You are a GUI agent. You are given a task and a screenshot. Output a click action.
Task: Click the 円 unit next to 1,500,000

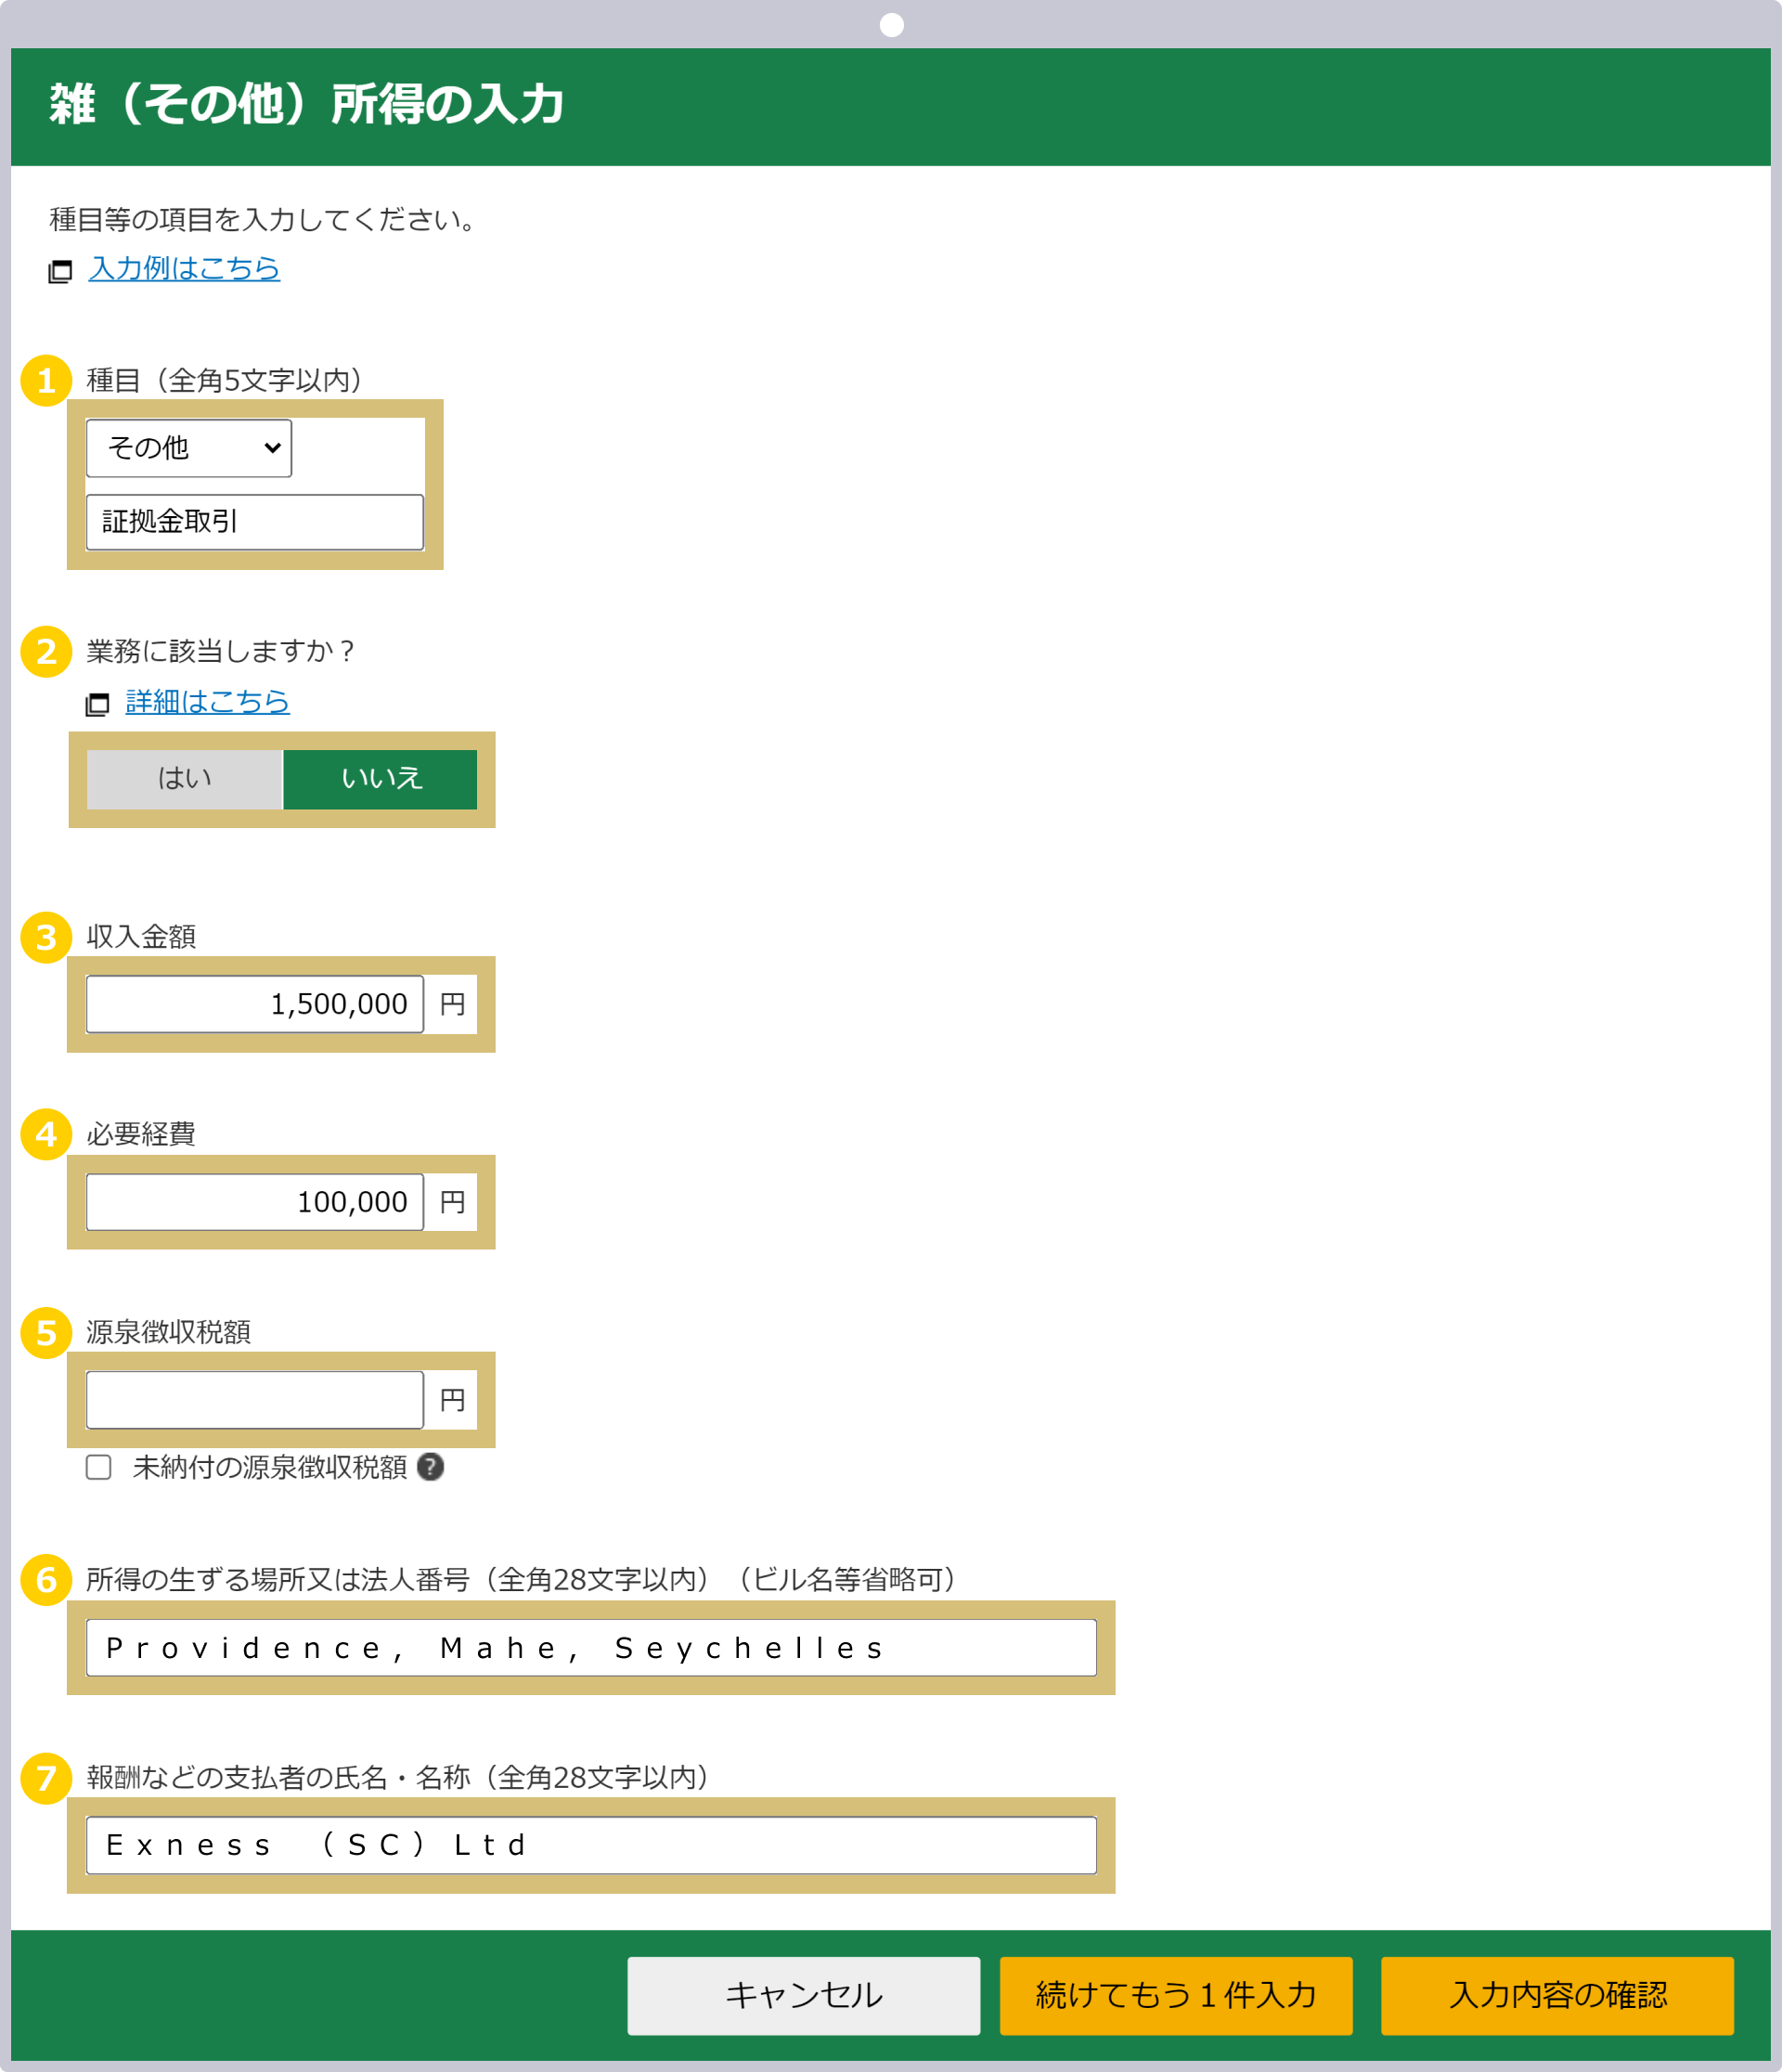[x=452, y=1004]
